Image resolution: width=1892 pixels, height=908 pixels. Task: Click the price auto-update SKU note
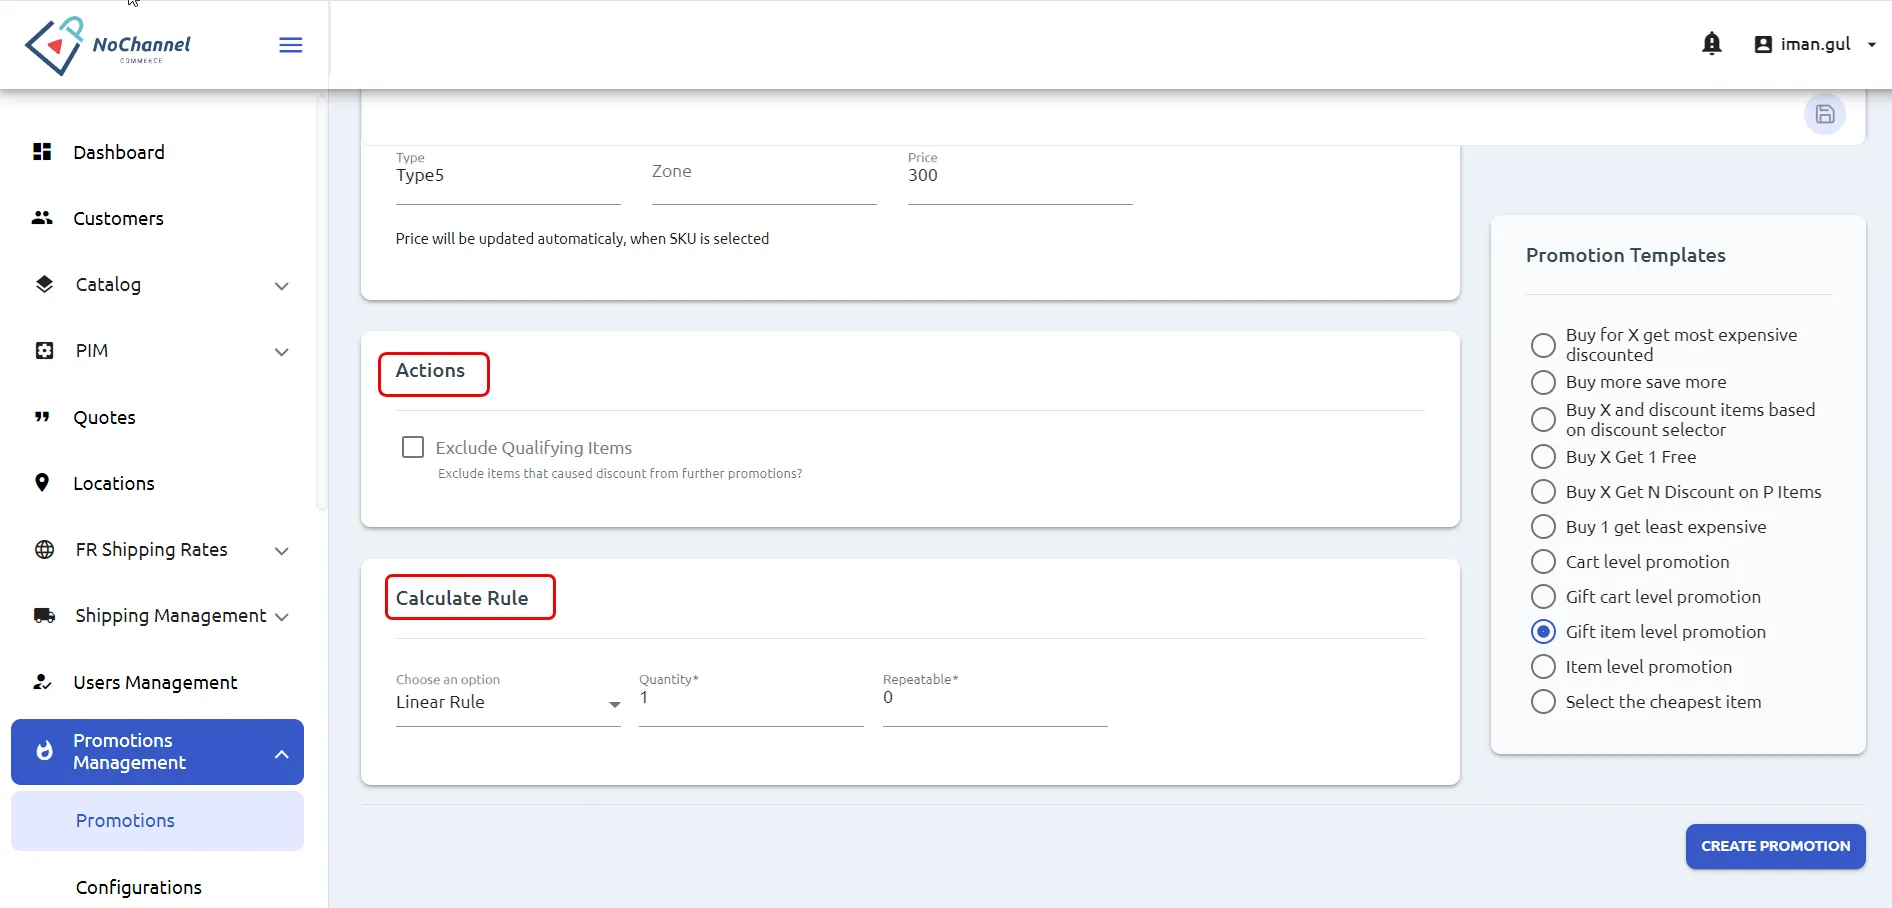pyautogui.click(x=582, y=239)
